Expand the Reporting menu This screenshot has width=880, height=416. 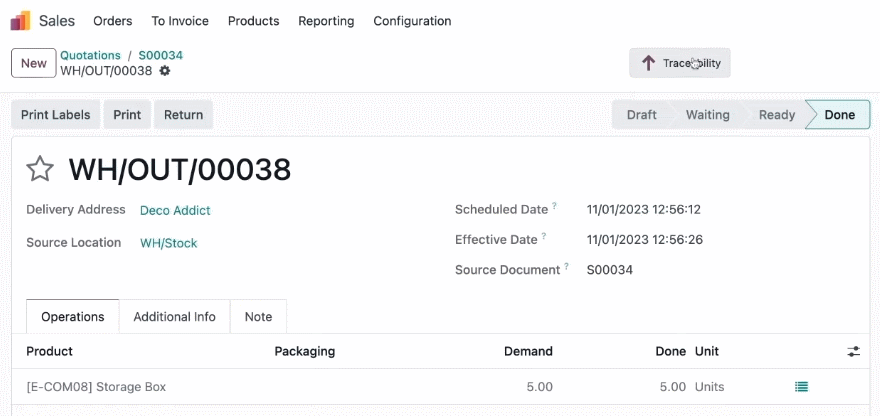click(326, 21)
